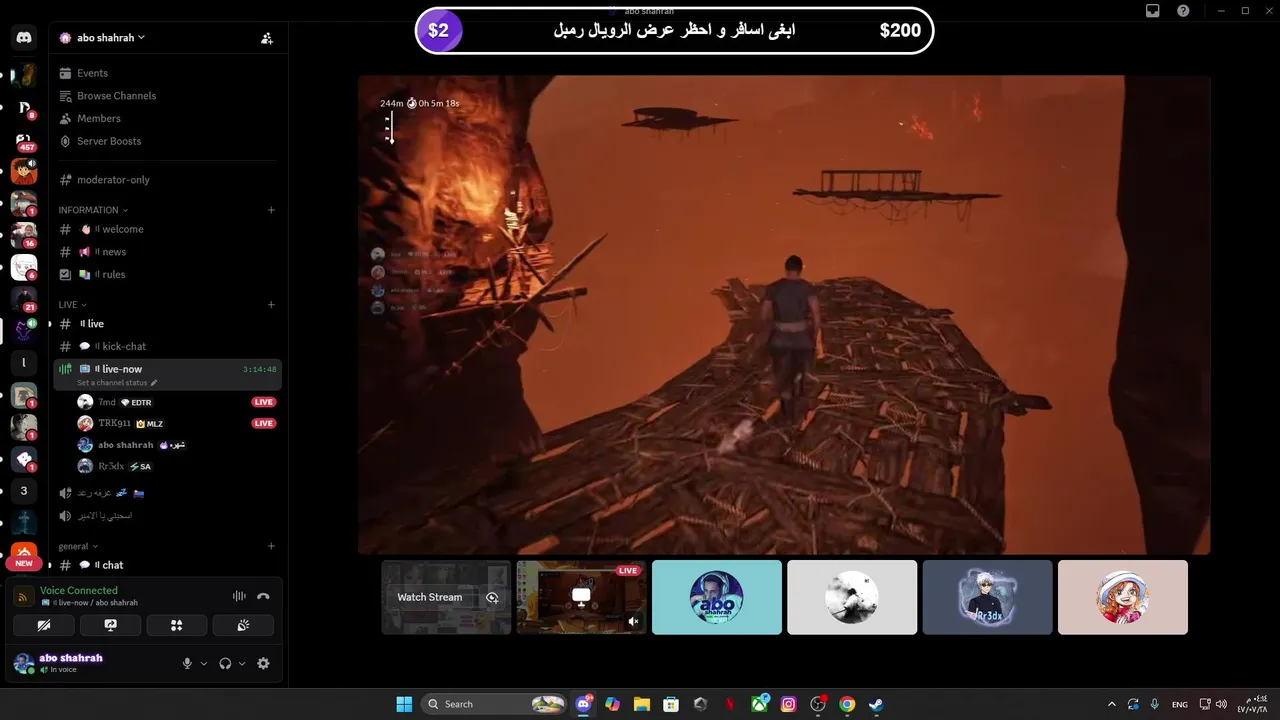Start an activity
Screen dimensions: 1280x720
(176, 625)
